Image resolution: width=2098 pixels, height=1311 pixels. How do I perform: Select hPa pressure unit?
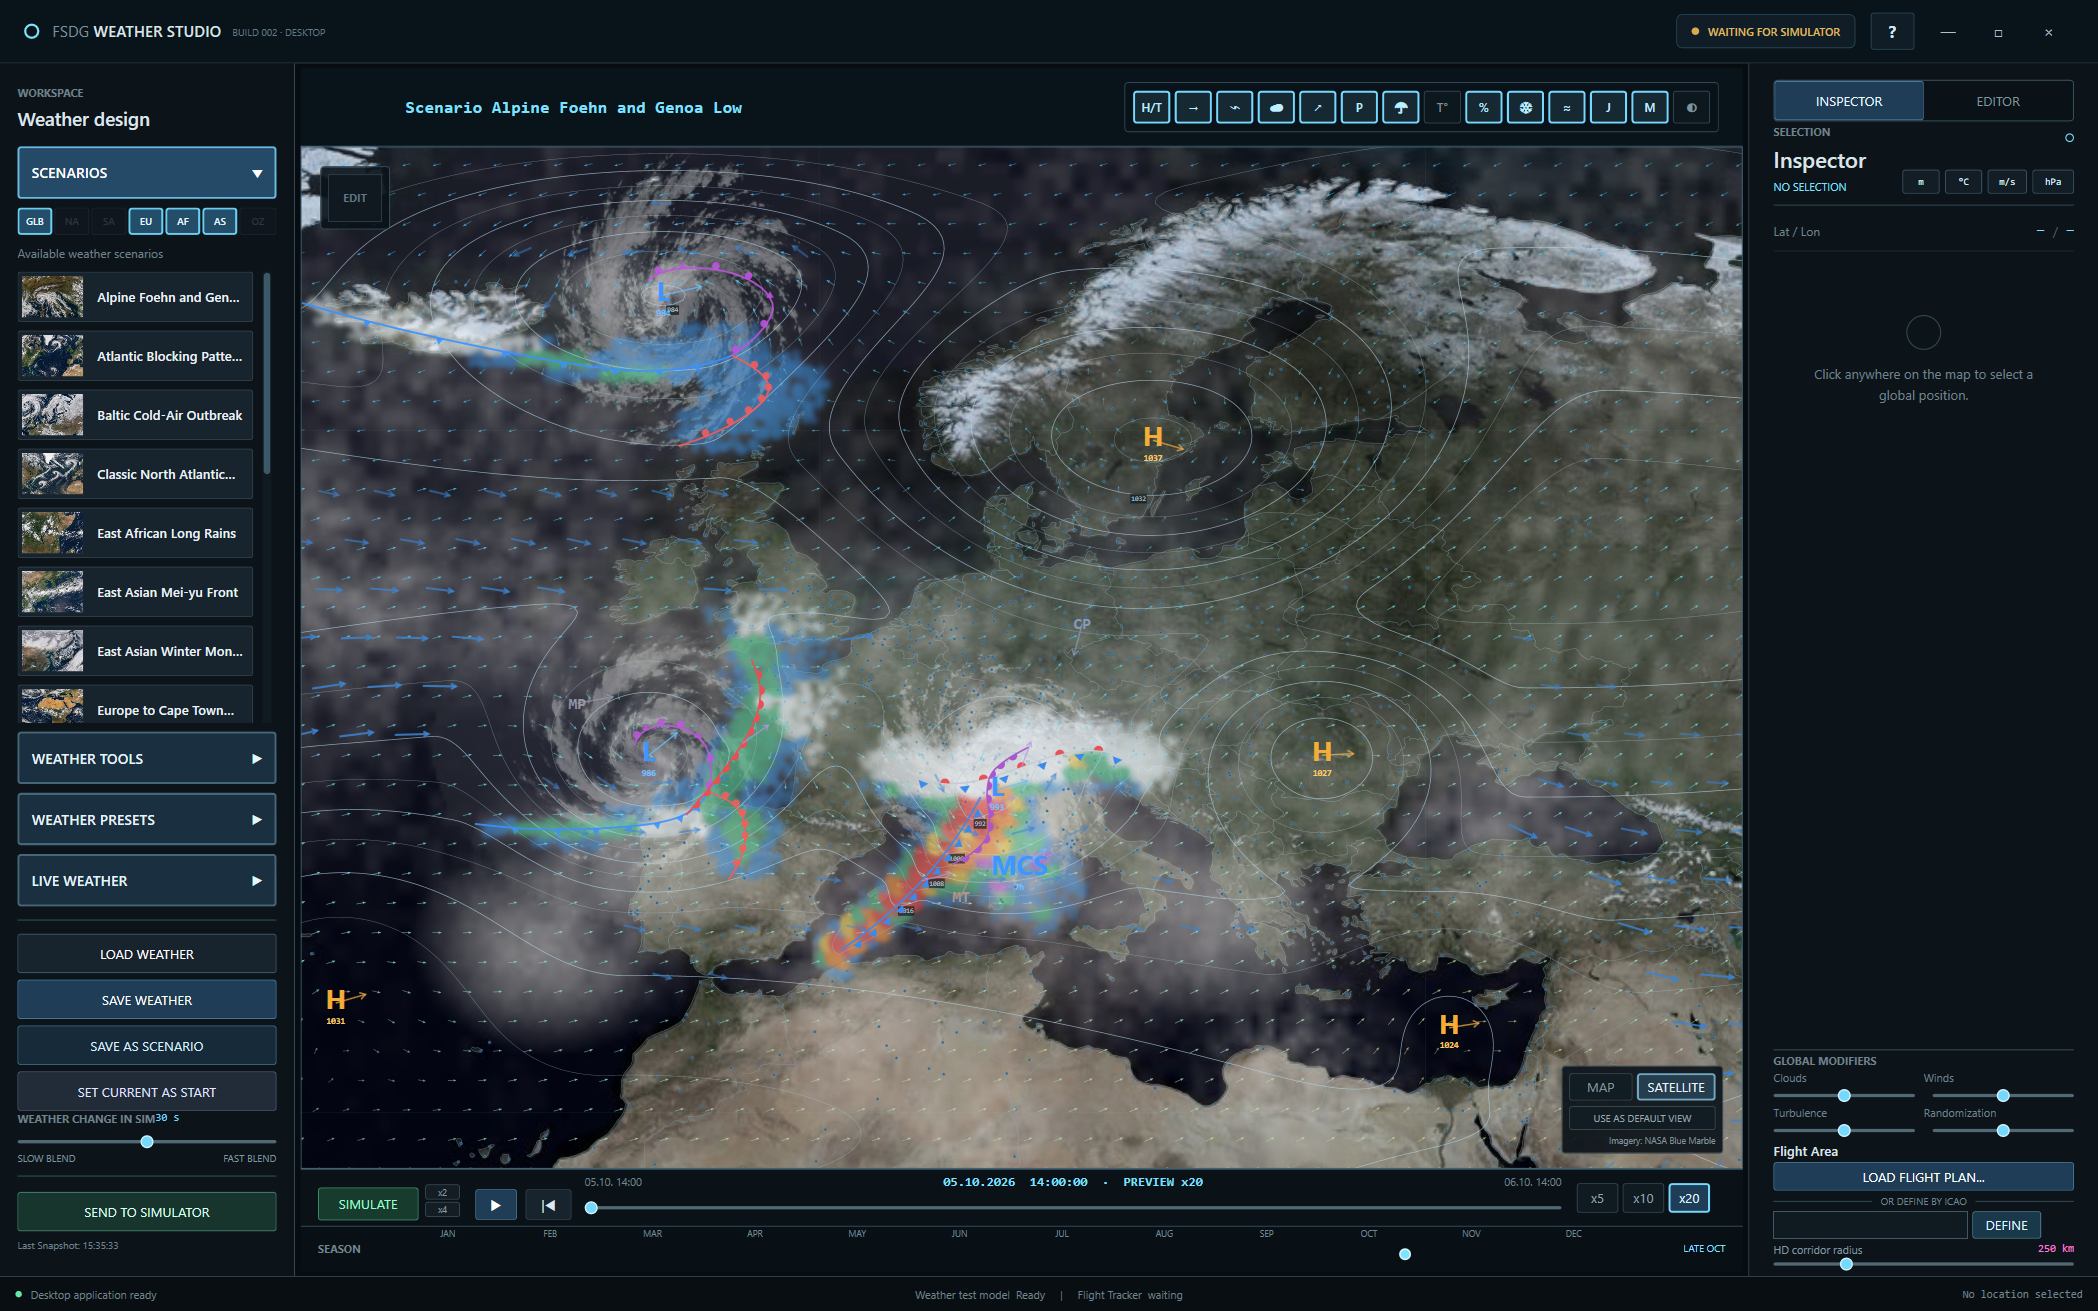click(x=2053, y=182)
